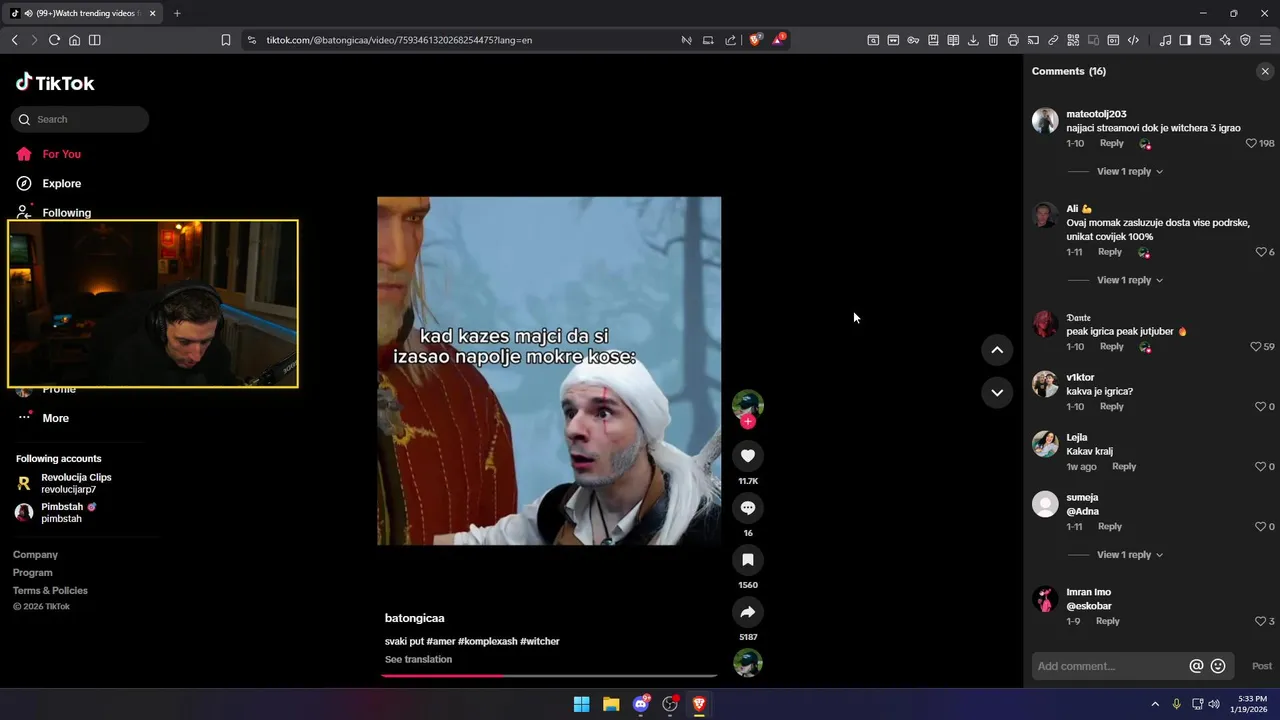
Task: Like Dante's comment with 59 likes
Action: (x=1256, y=346)
